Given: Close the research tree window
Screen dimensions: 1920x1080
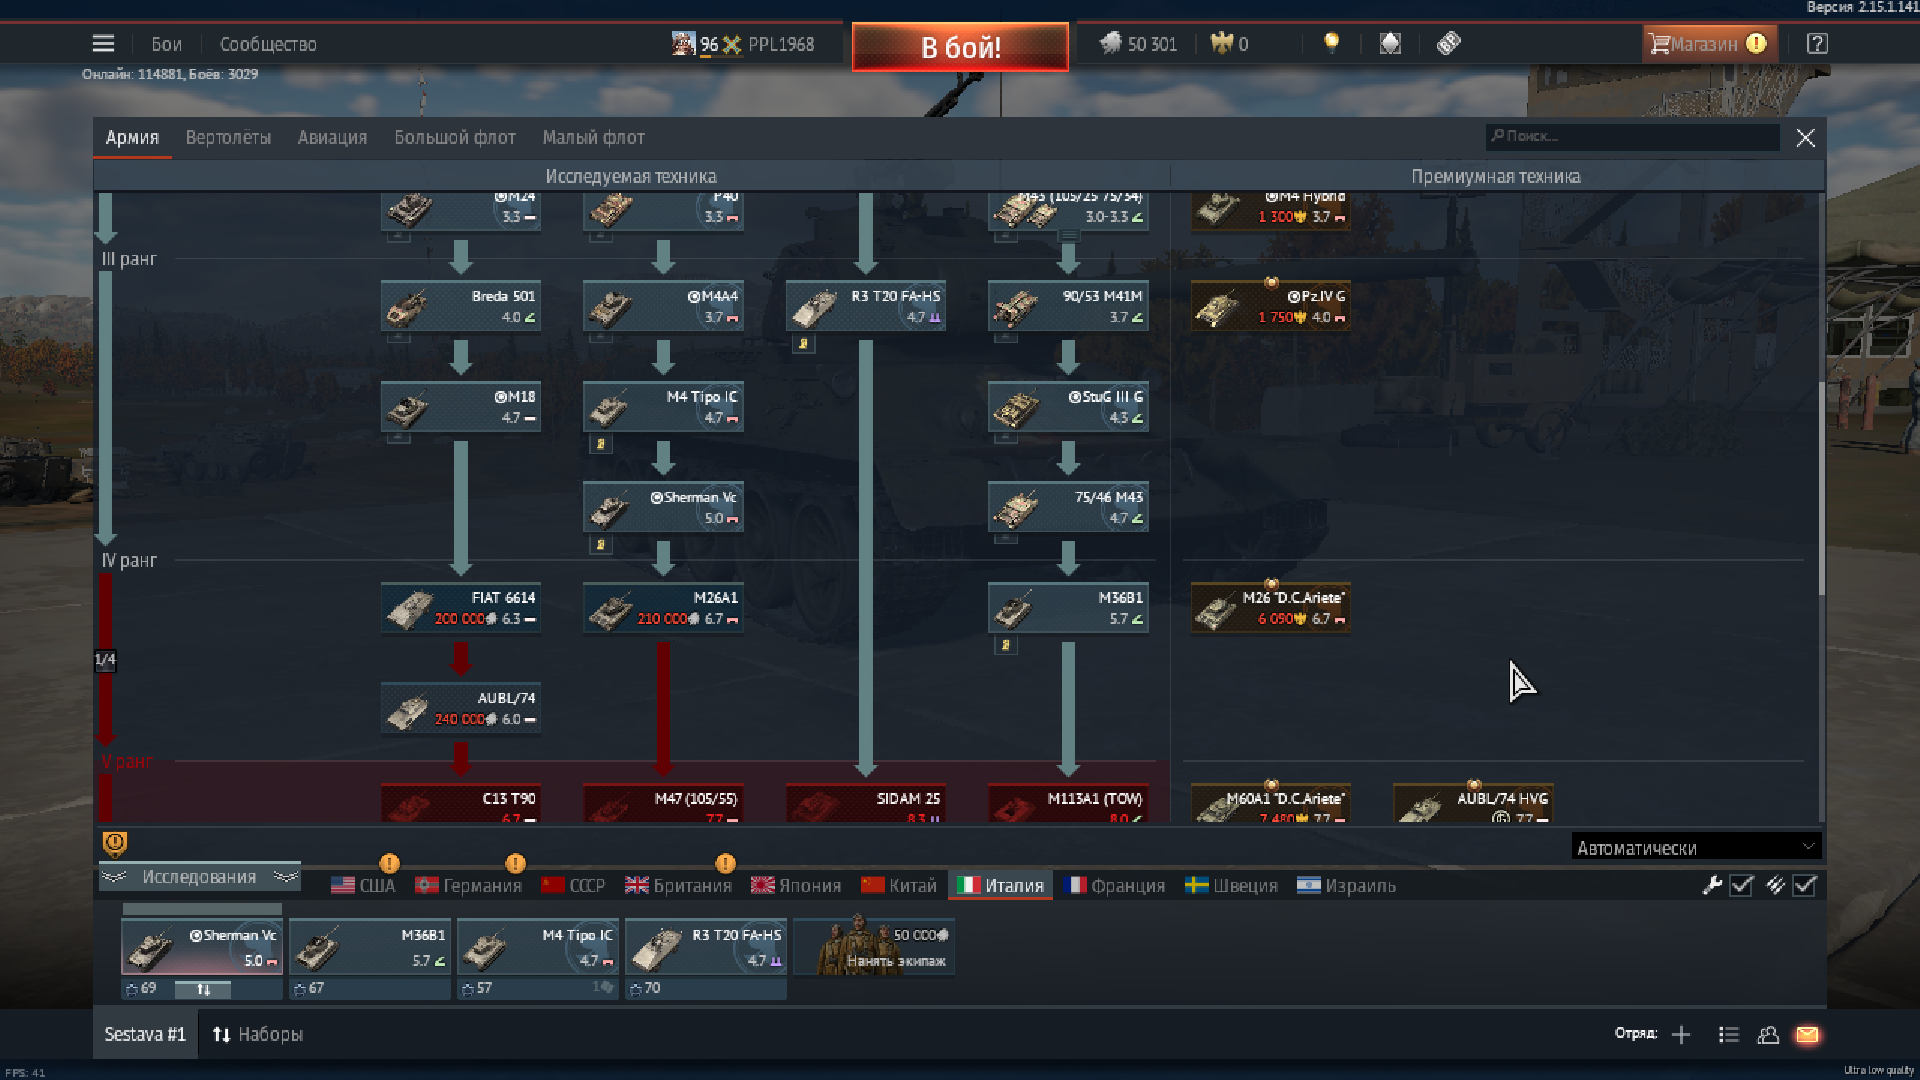Looking at the screenshot, I should (x=1805, y=138).
